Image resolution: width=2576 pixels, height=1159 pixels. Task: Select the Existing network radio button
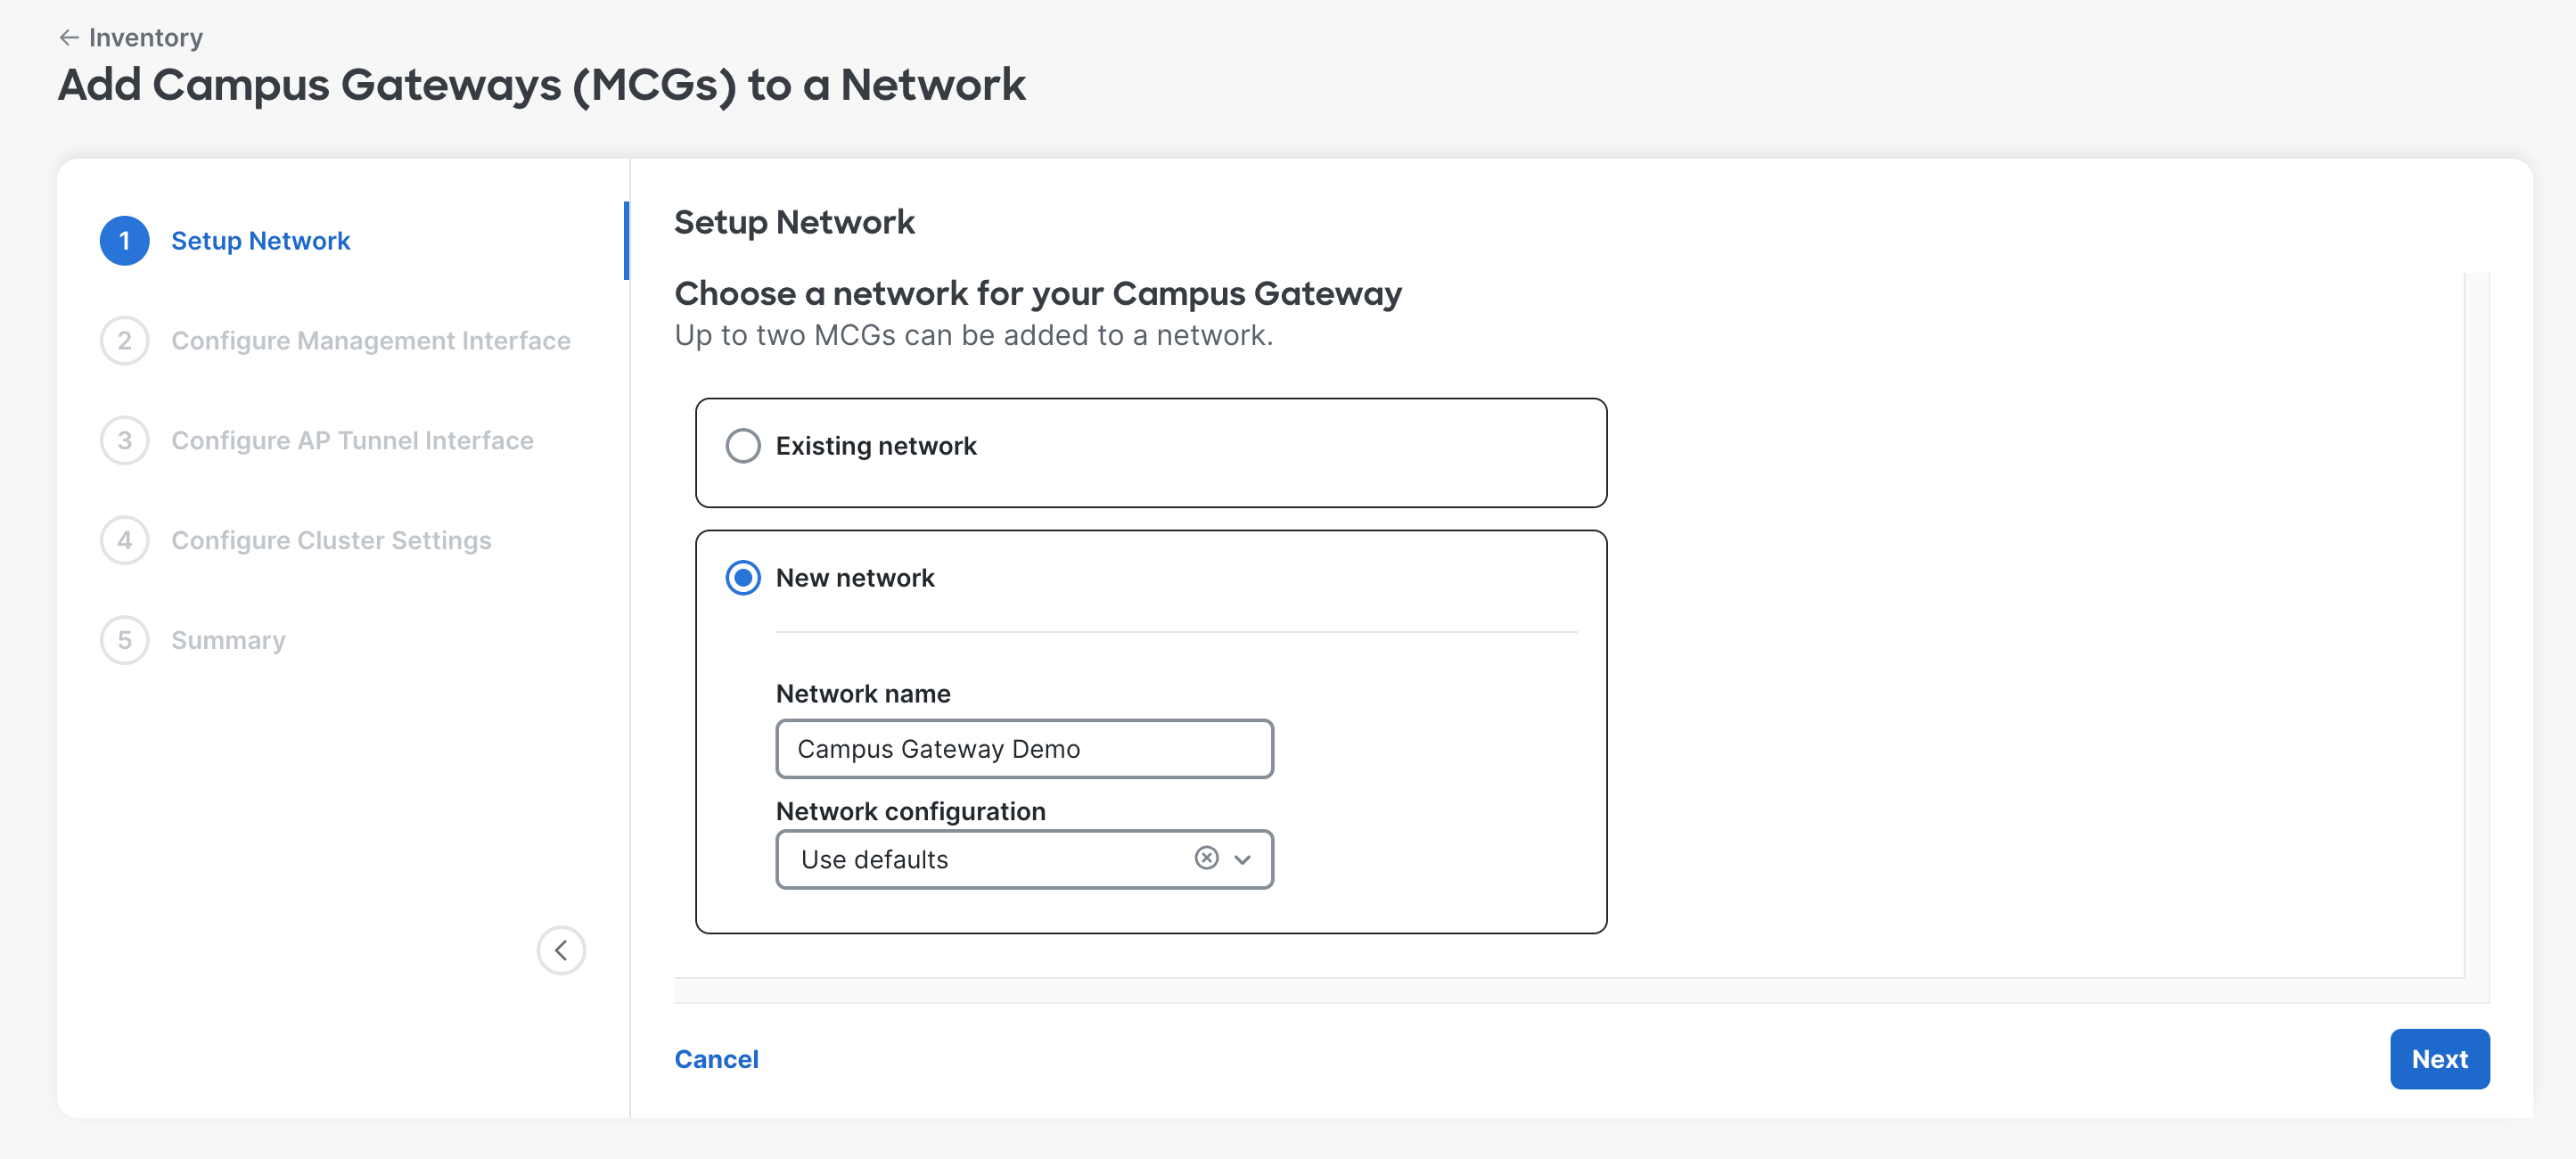coord(743,446)
